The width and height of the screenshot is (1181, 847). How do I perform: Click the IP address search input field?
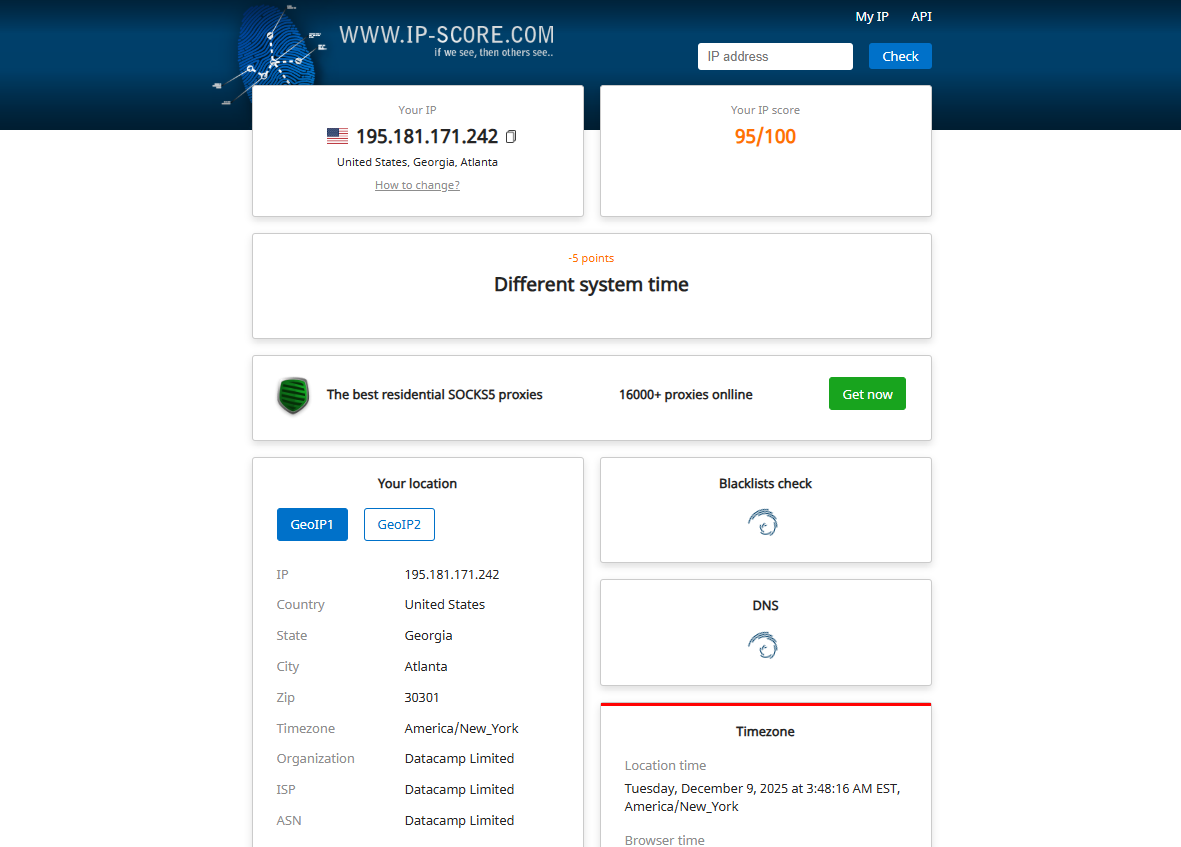pos(775,56)
